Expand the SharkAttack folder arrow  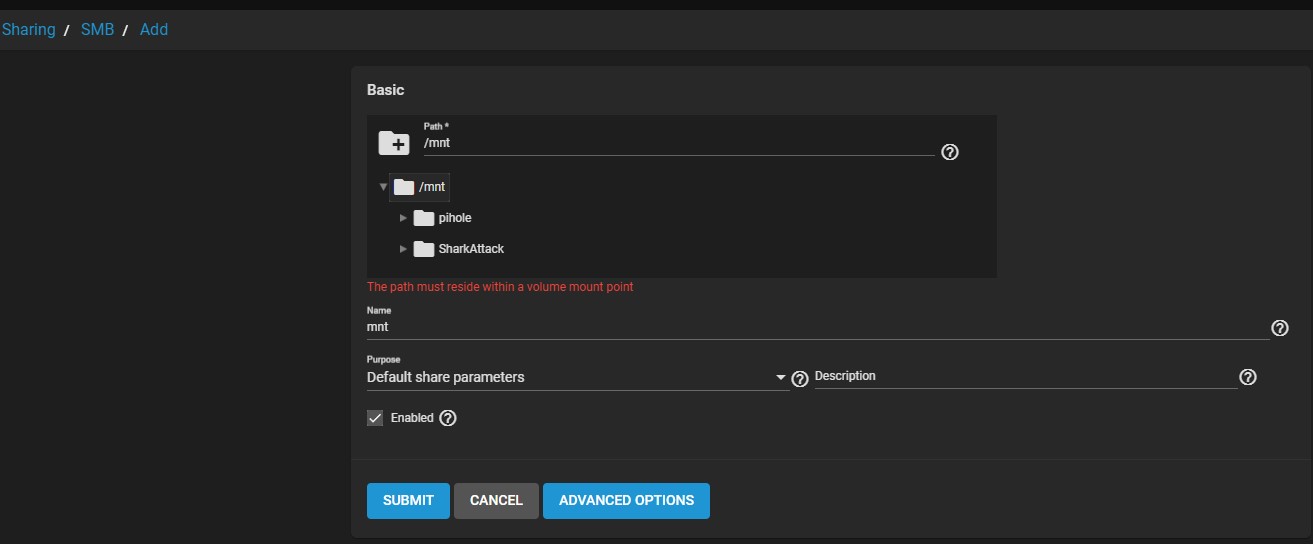404,249
